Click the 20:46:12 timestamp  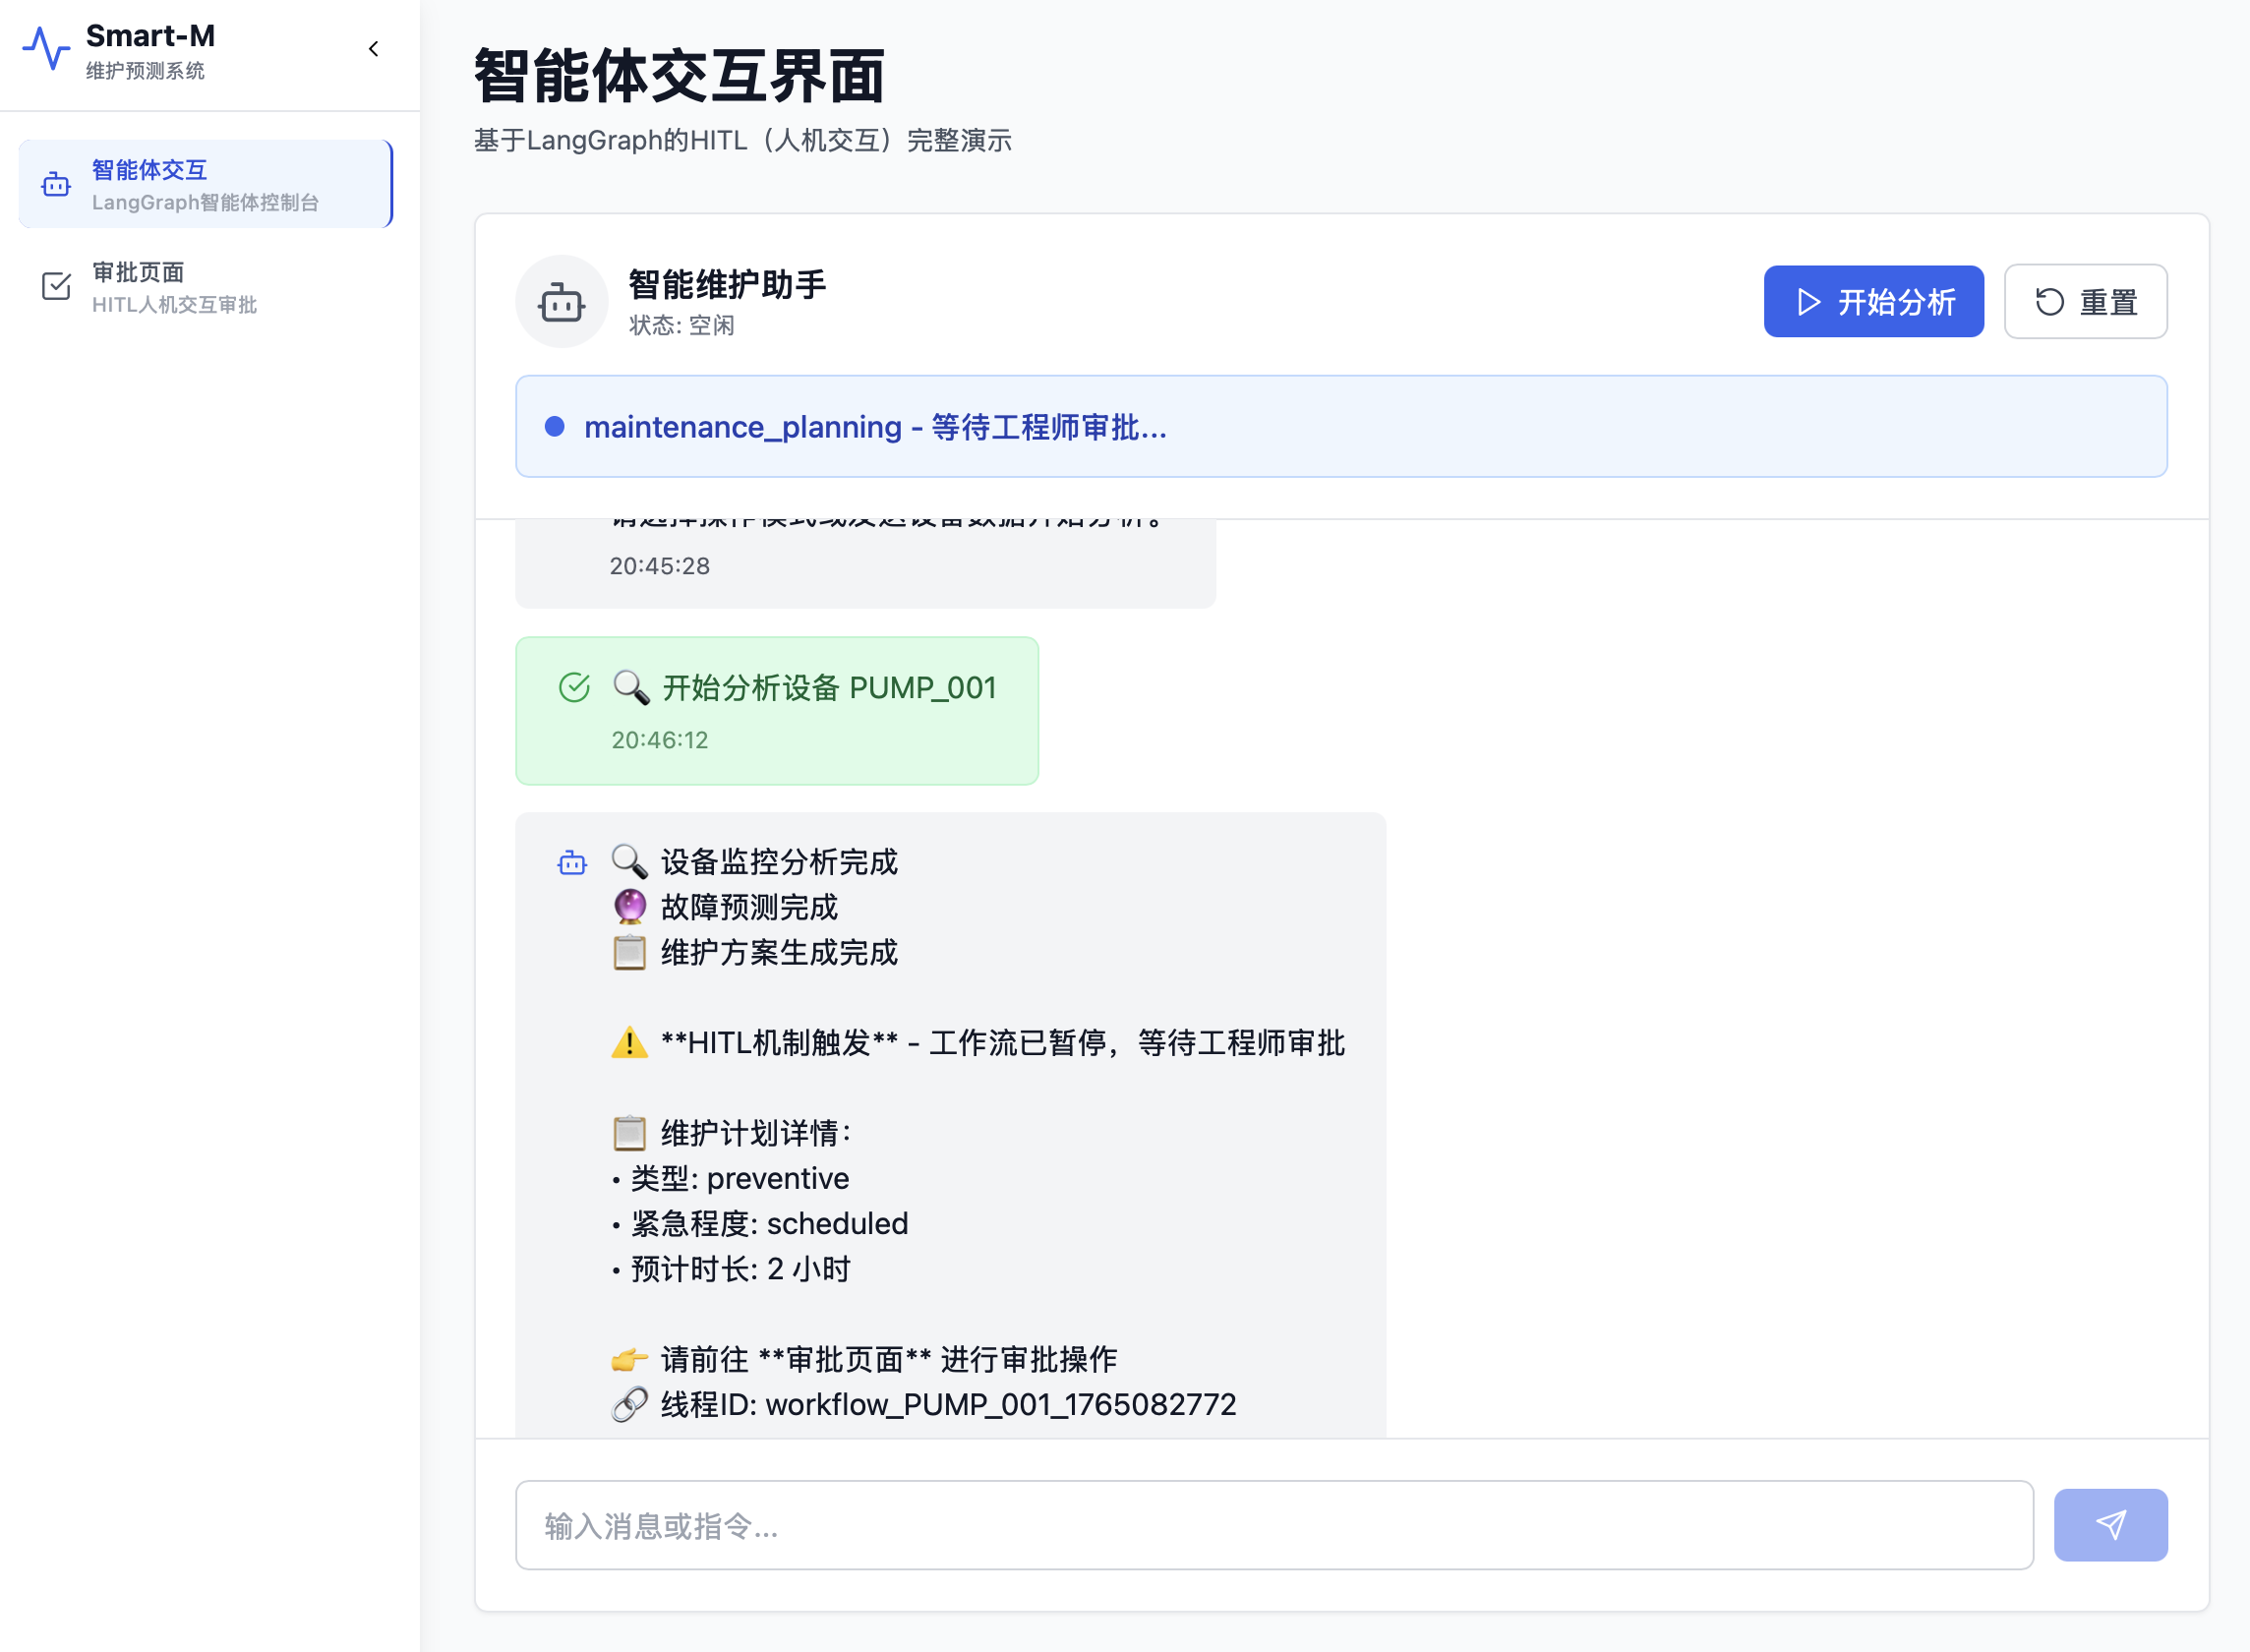point(660,740)
